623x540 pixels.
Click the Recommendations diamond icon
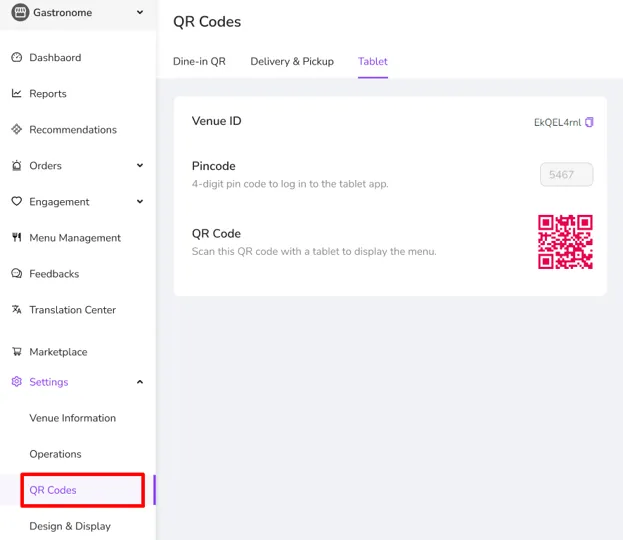pyautogui.click(x=17, y=129)
